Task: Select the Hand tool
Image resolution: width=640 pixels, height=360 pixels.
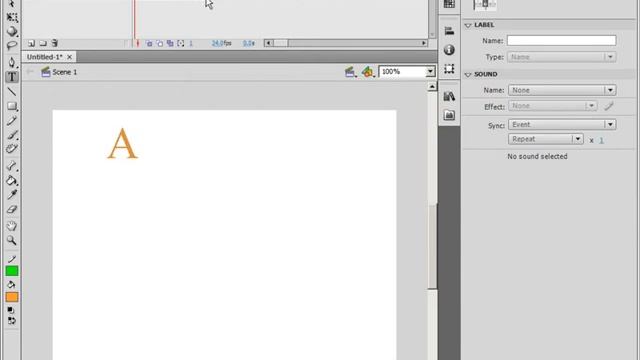Action: (12, 226)
